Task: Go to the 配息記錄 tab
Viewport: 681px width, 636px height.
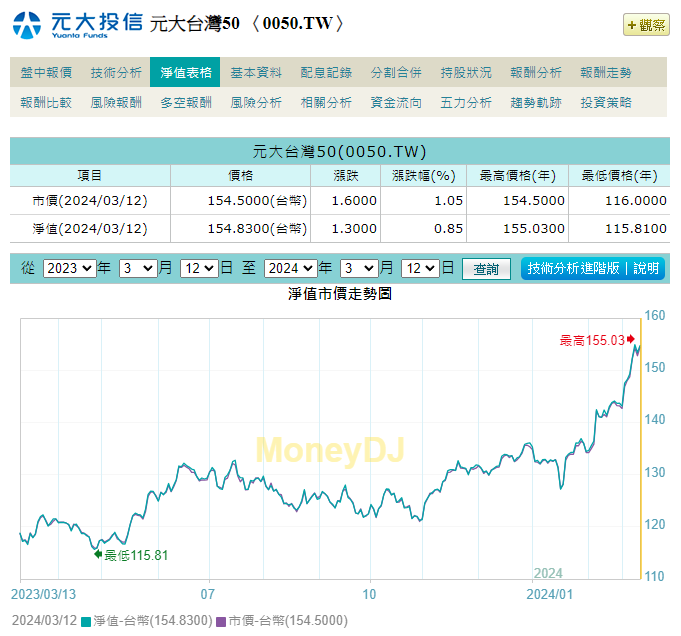Action: click(326, 72)
